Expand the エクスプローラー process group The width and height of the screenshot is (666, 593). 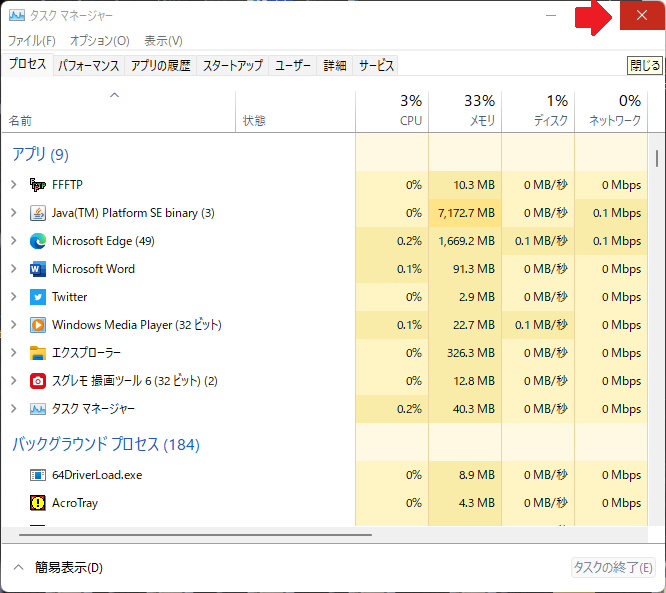[14, 353]
